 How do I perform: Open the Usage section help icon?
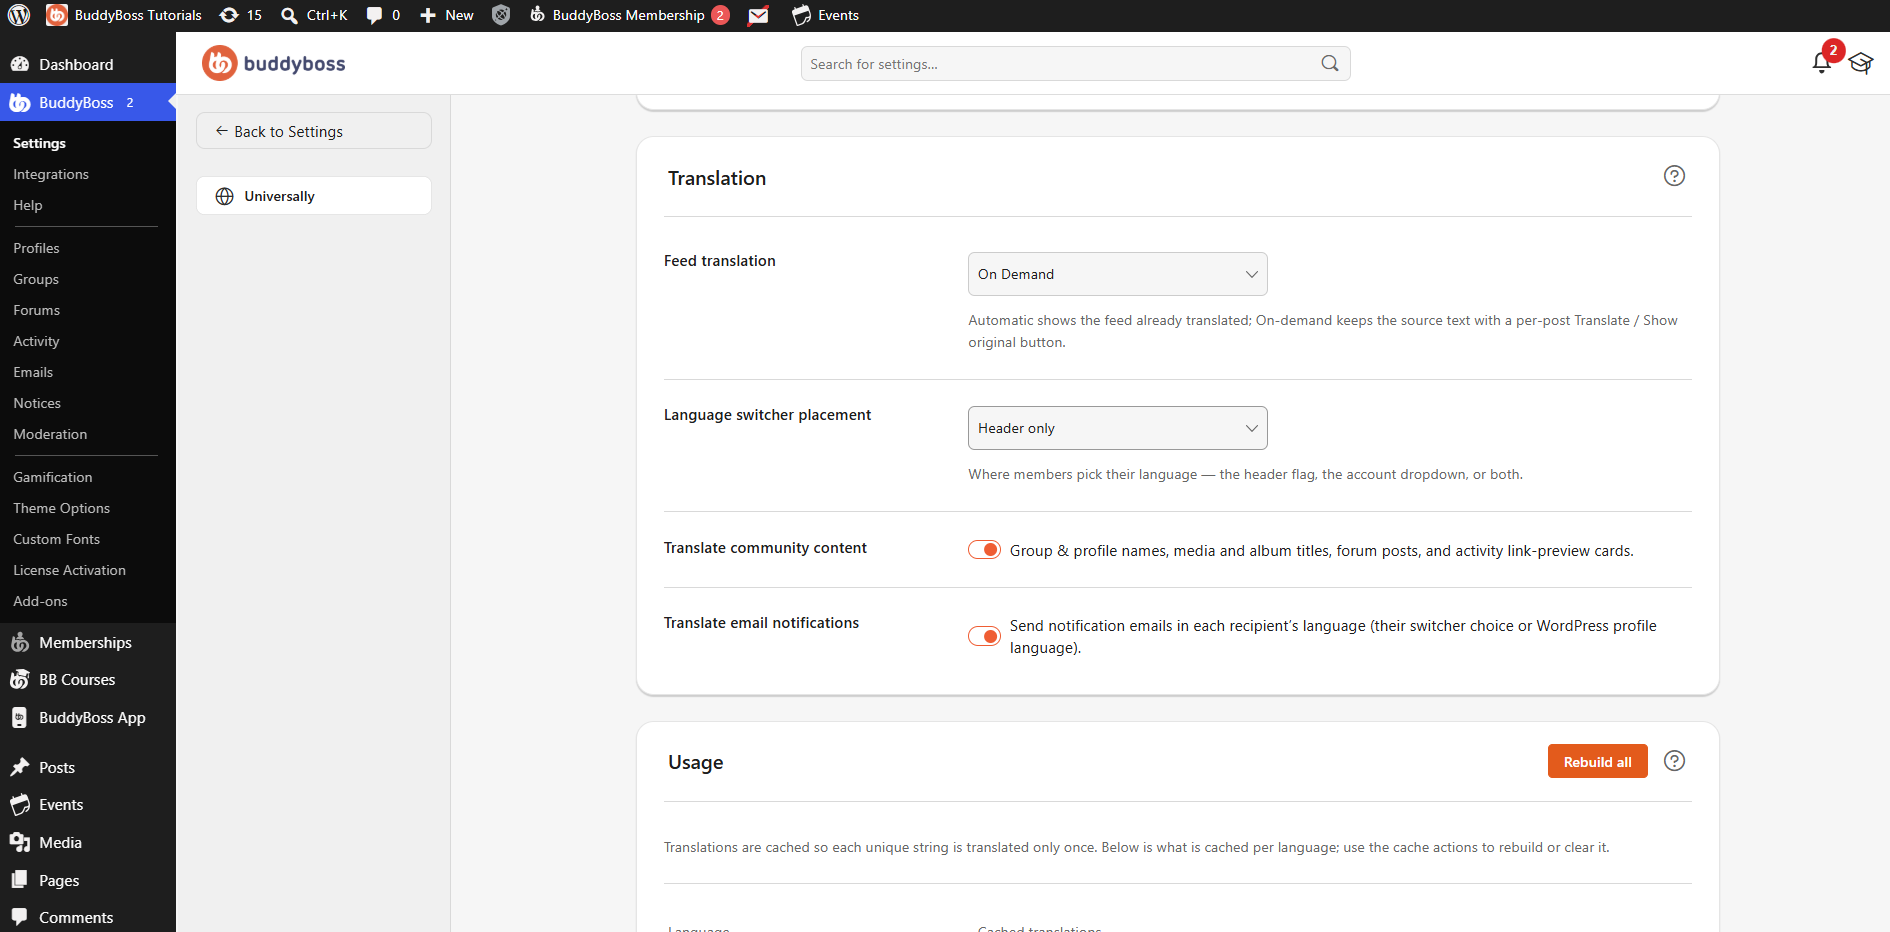[x=1674, y=761]
